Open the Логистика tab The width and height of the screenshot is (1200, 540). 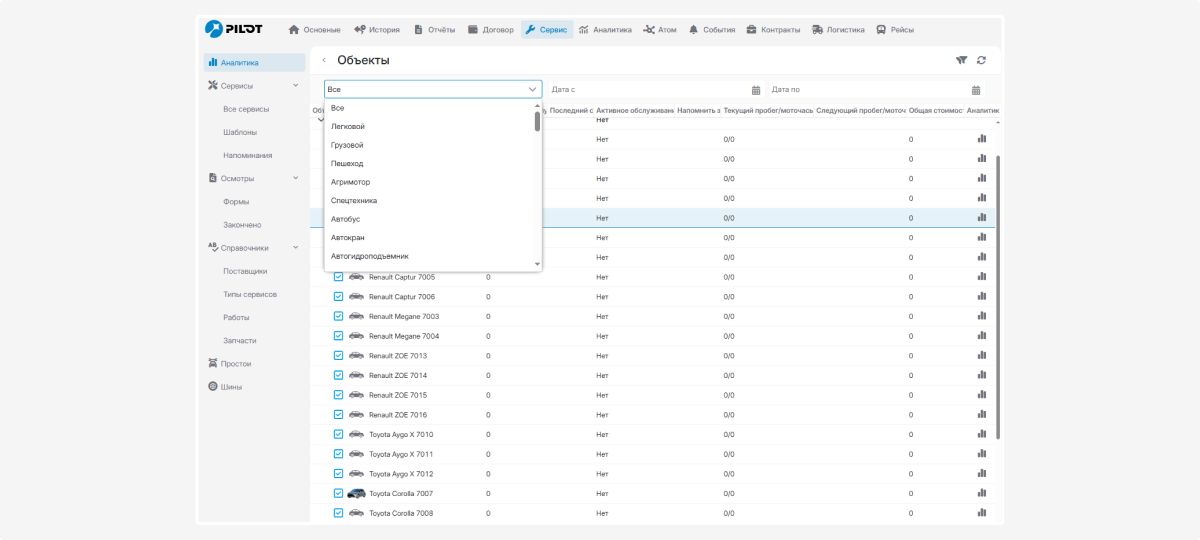coord(838,29)
